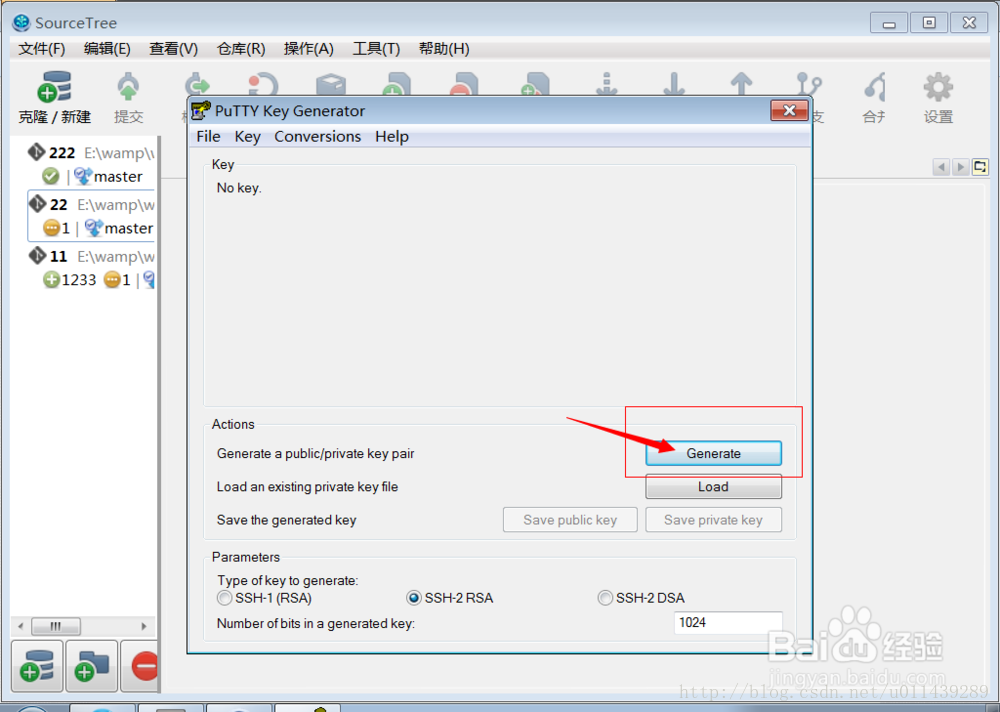Open the PuTTY Help menu
The image size is (1000, 712).
click(x=392, y=137)
